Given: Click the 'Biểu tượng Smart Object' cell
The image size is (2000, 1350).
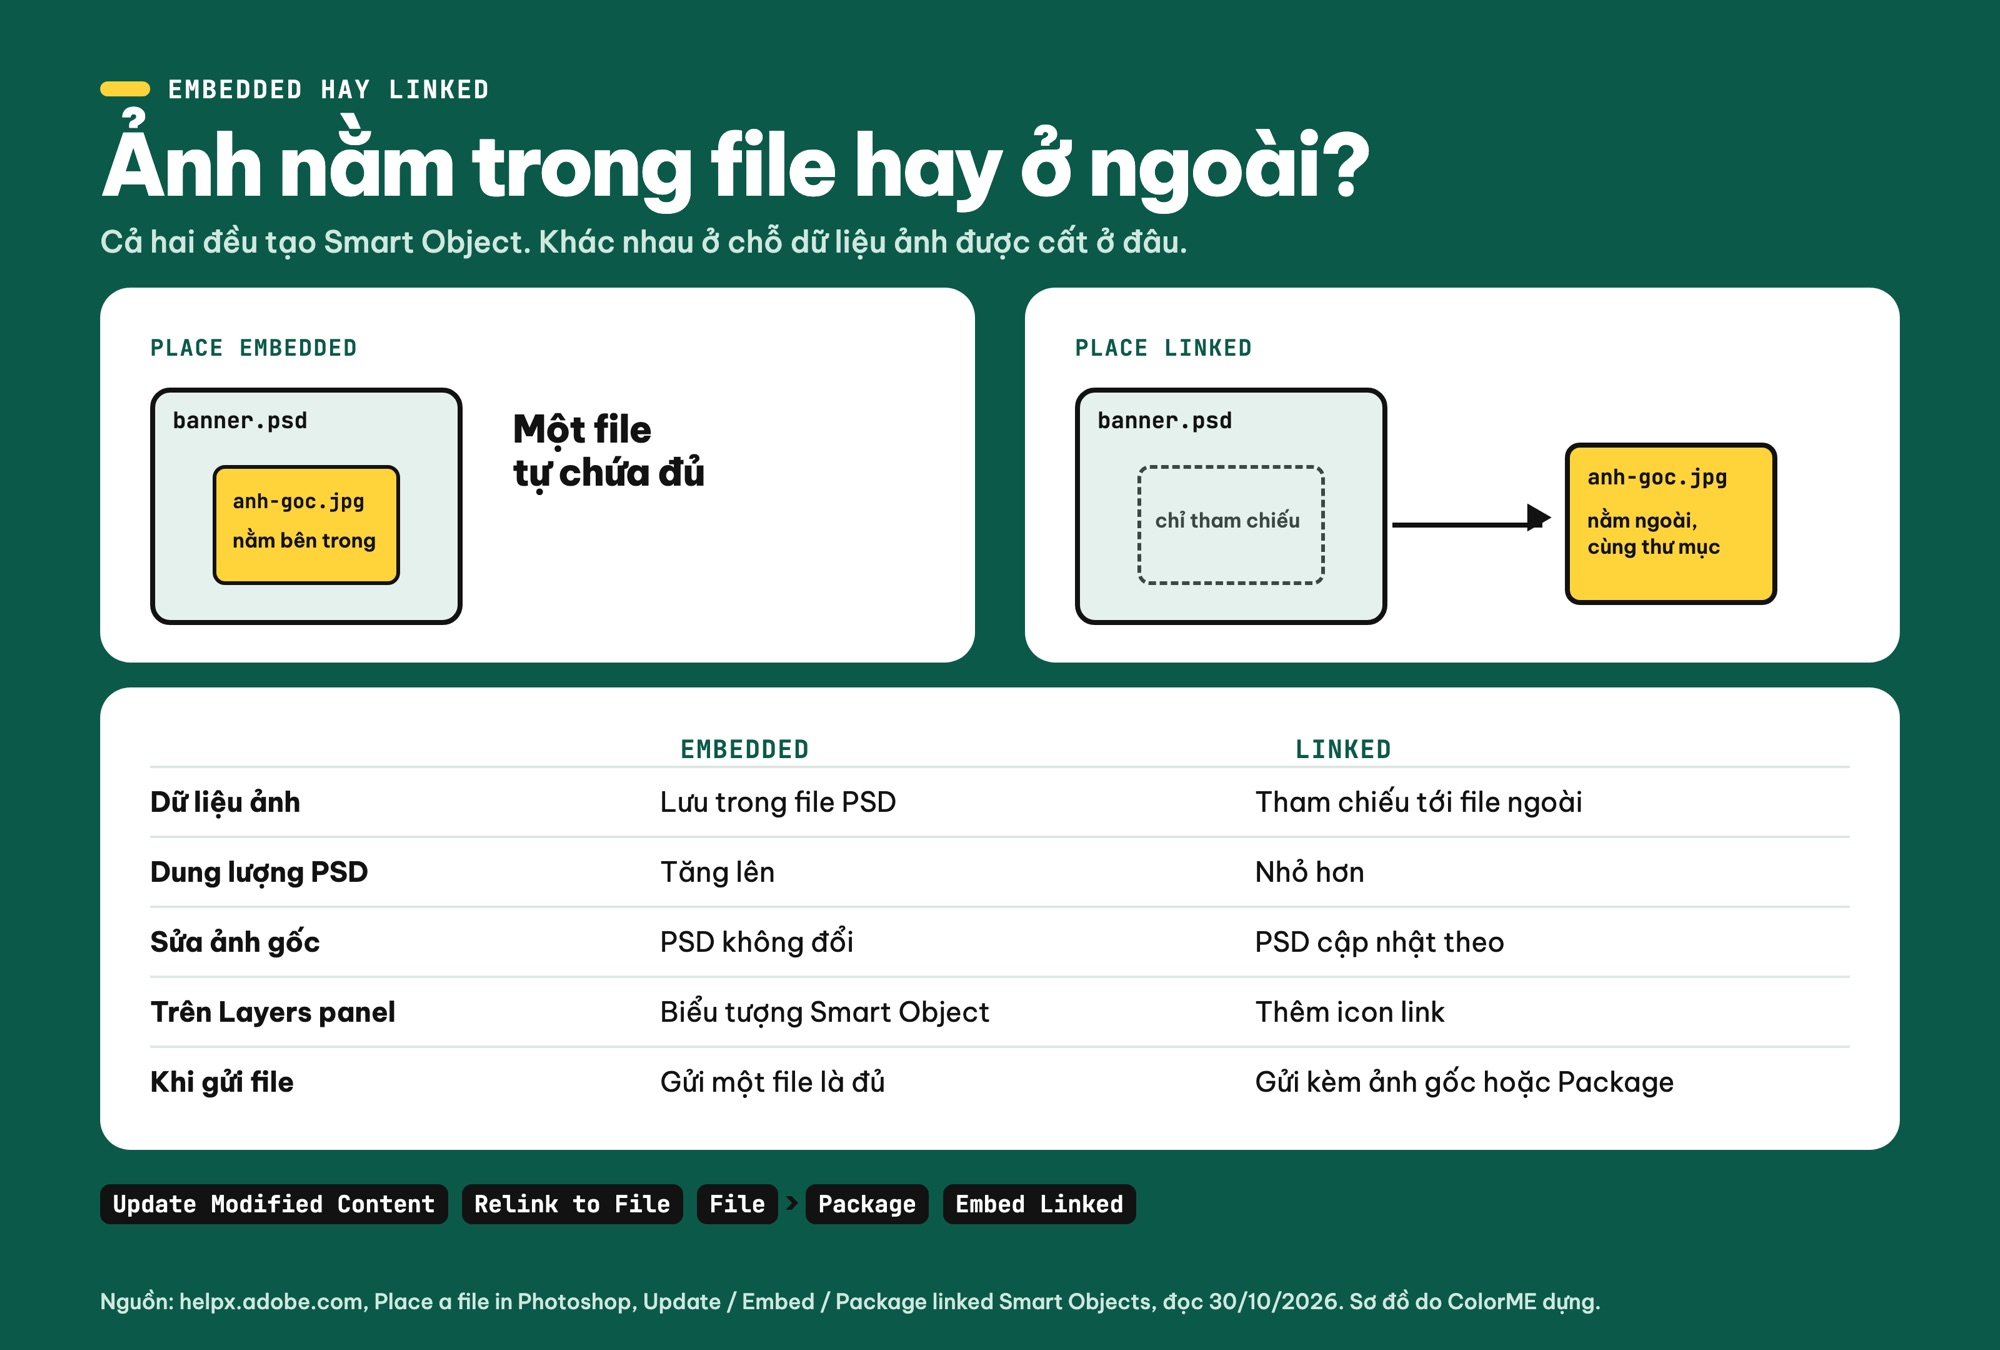Looking at the screenshot, I should click(825, 1012).
